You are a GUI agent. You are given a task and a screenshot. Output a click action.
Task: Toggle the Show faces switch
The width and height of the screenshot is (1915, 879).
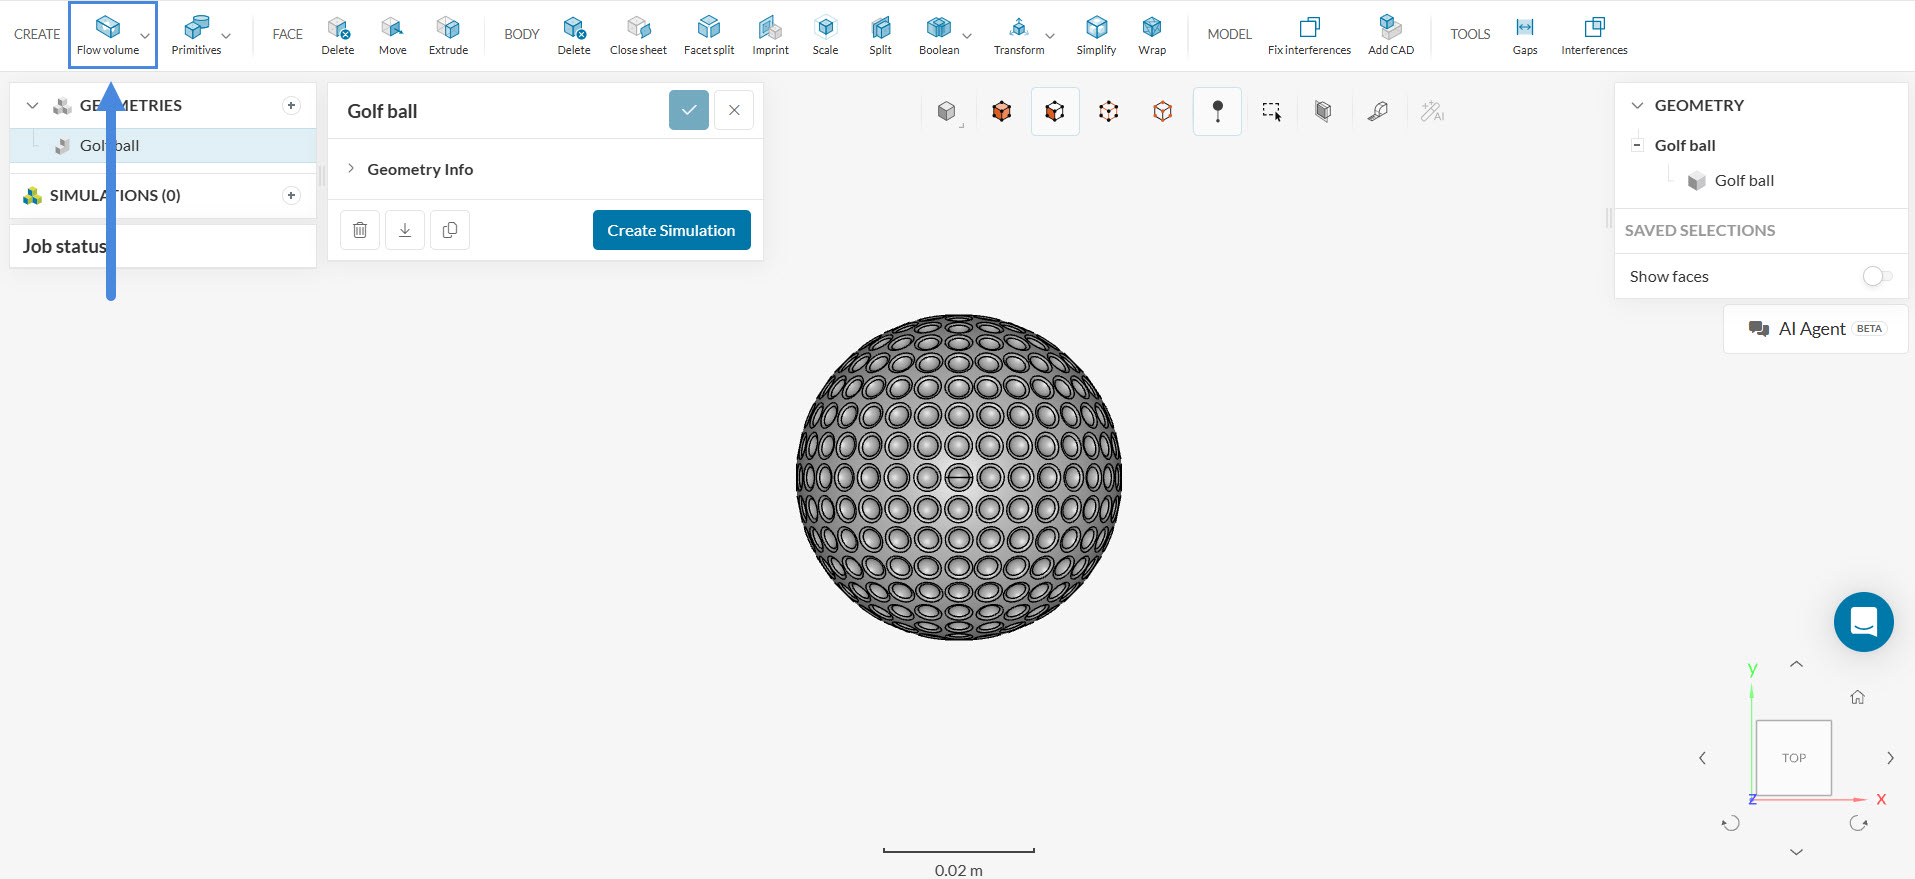point(1877,276)
